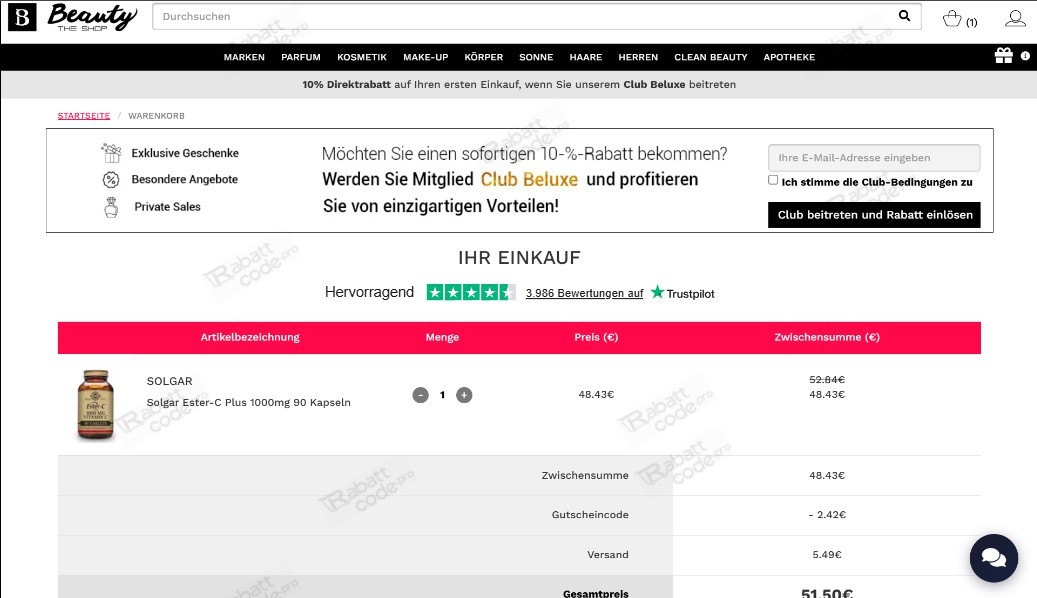This screenshot has width=1037, height=598.
Task: Increase quantity with the plus button
Action: (464, 395)
